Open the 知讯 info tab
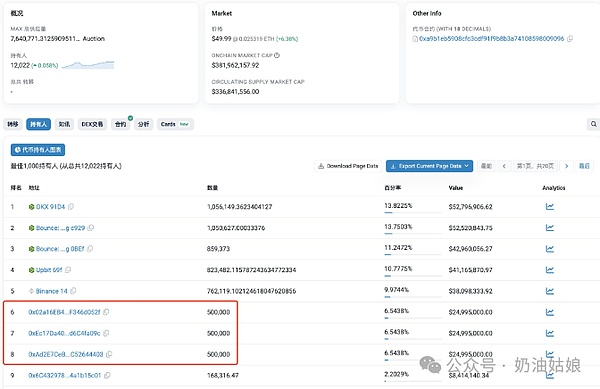The image size is (600, 389). pyautogui.click(x=64, y=124)
